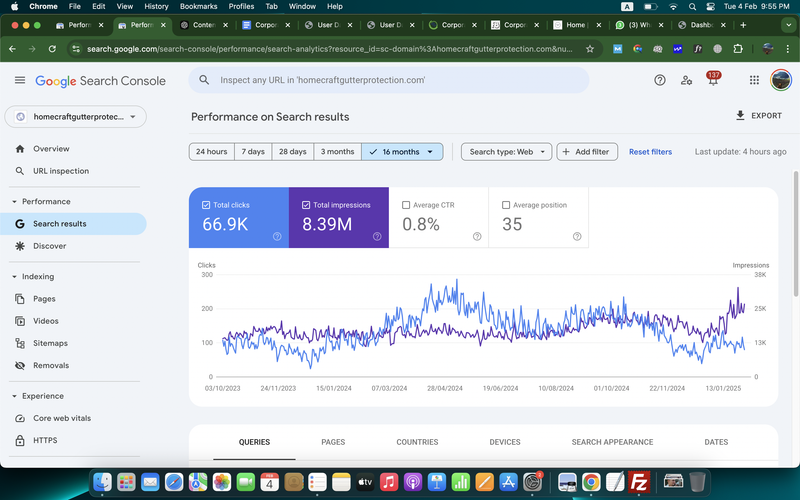Open the 16 months date range dropdown

point(402,152)
